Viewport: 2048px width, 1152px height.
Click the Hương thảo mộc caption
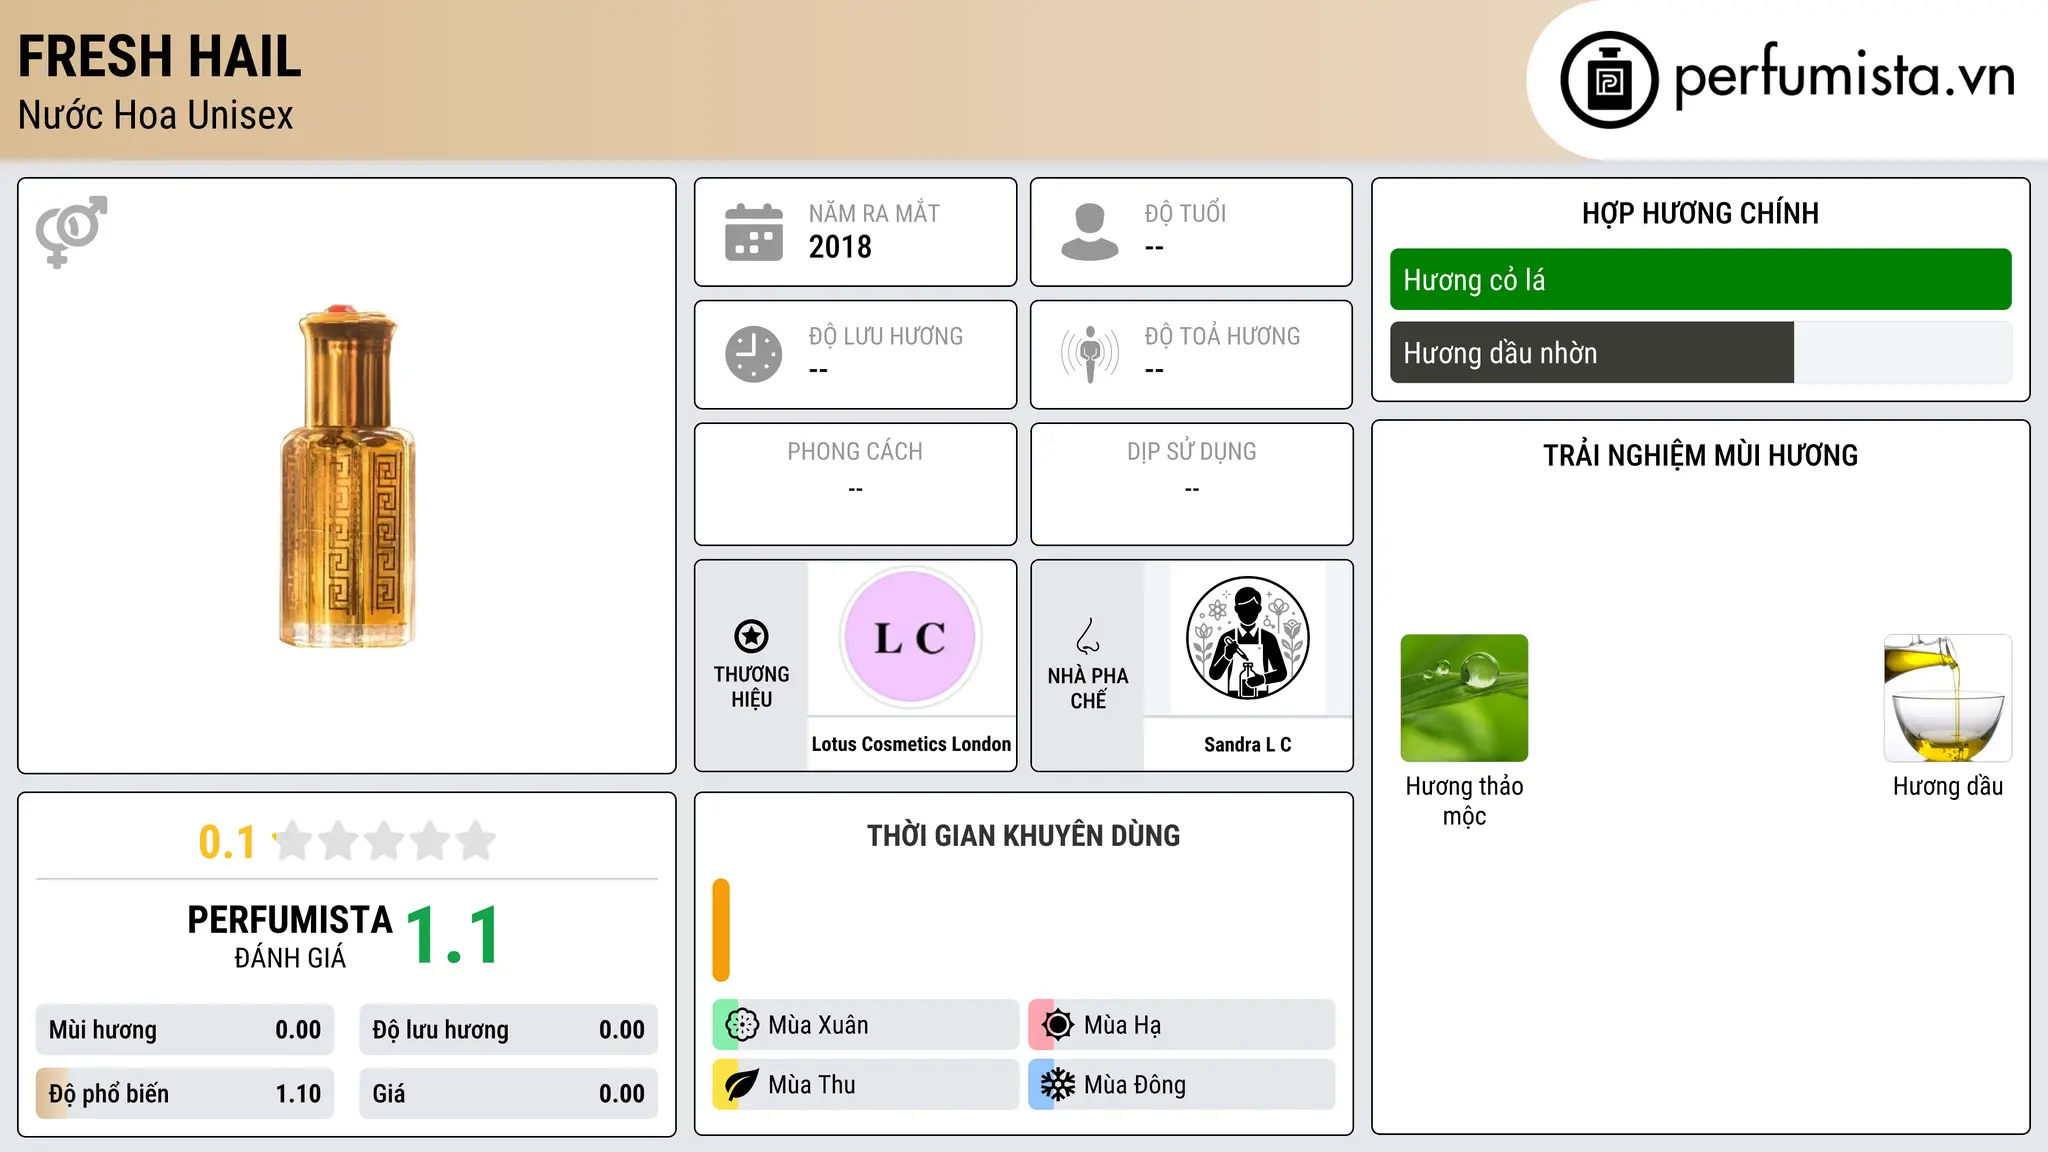1464,801
